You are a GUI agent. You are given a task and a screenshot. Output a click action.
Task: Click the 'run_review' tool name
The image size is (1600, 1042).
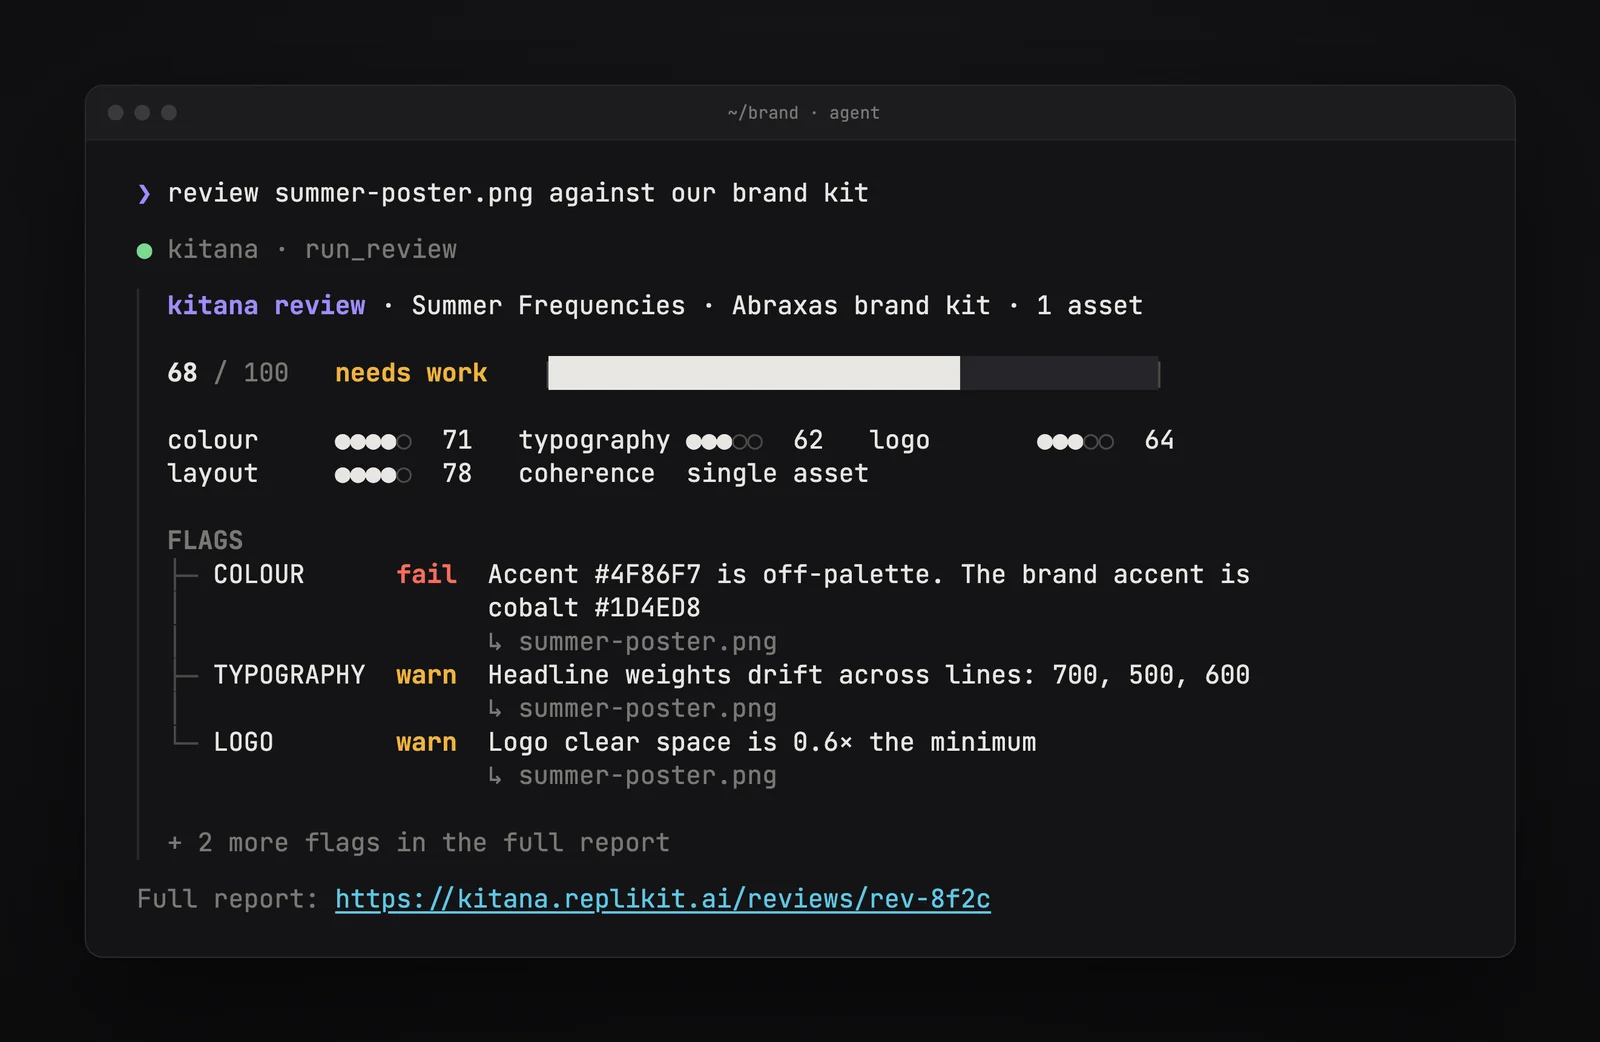click(381, 249)
